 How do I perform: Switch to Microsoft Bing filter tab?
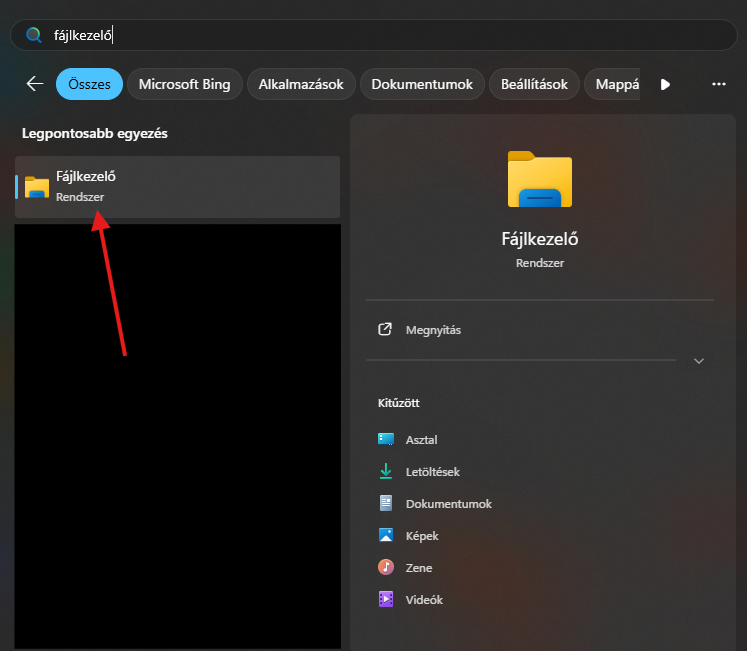point(184,84)
